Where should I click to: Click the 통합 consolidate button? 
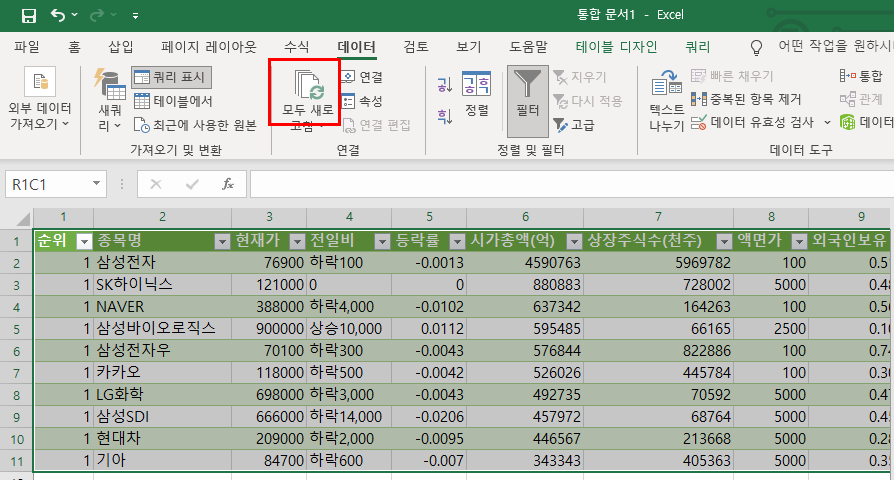pyautogui.click(x=861, y=76)
